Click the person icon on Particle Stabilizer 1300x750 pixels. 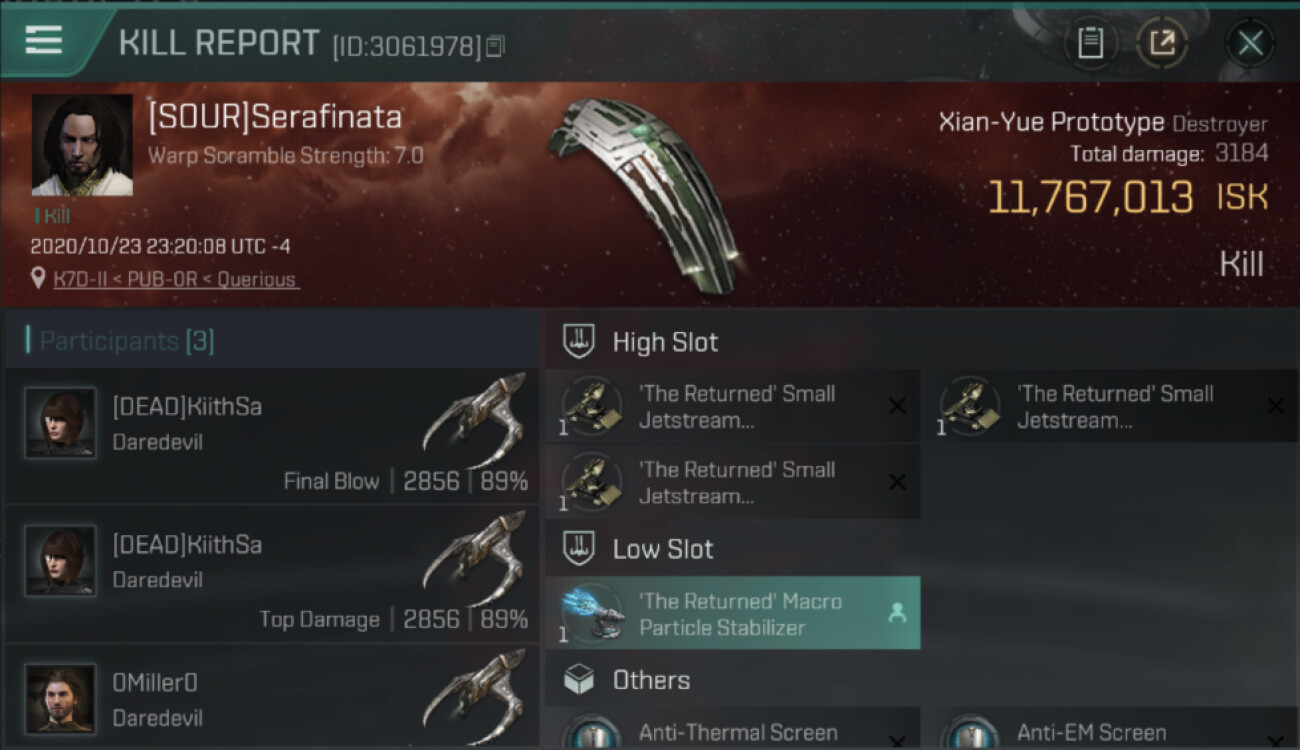click(897, 614)
